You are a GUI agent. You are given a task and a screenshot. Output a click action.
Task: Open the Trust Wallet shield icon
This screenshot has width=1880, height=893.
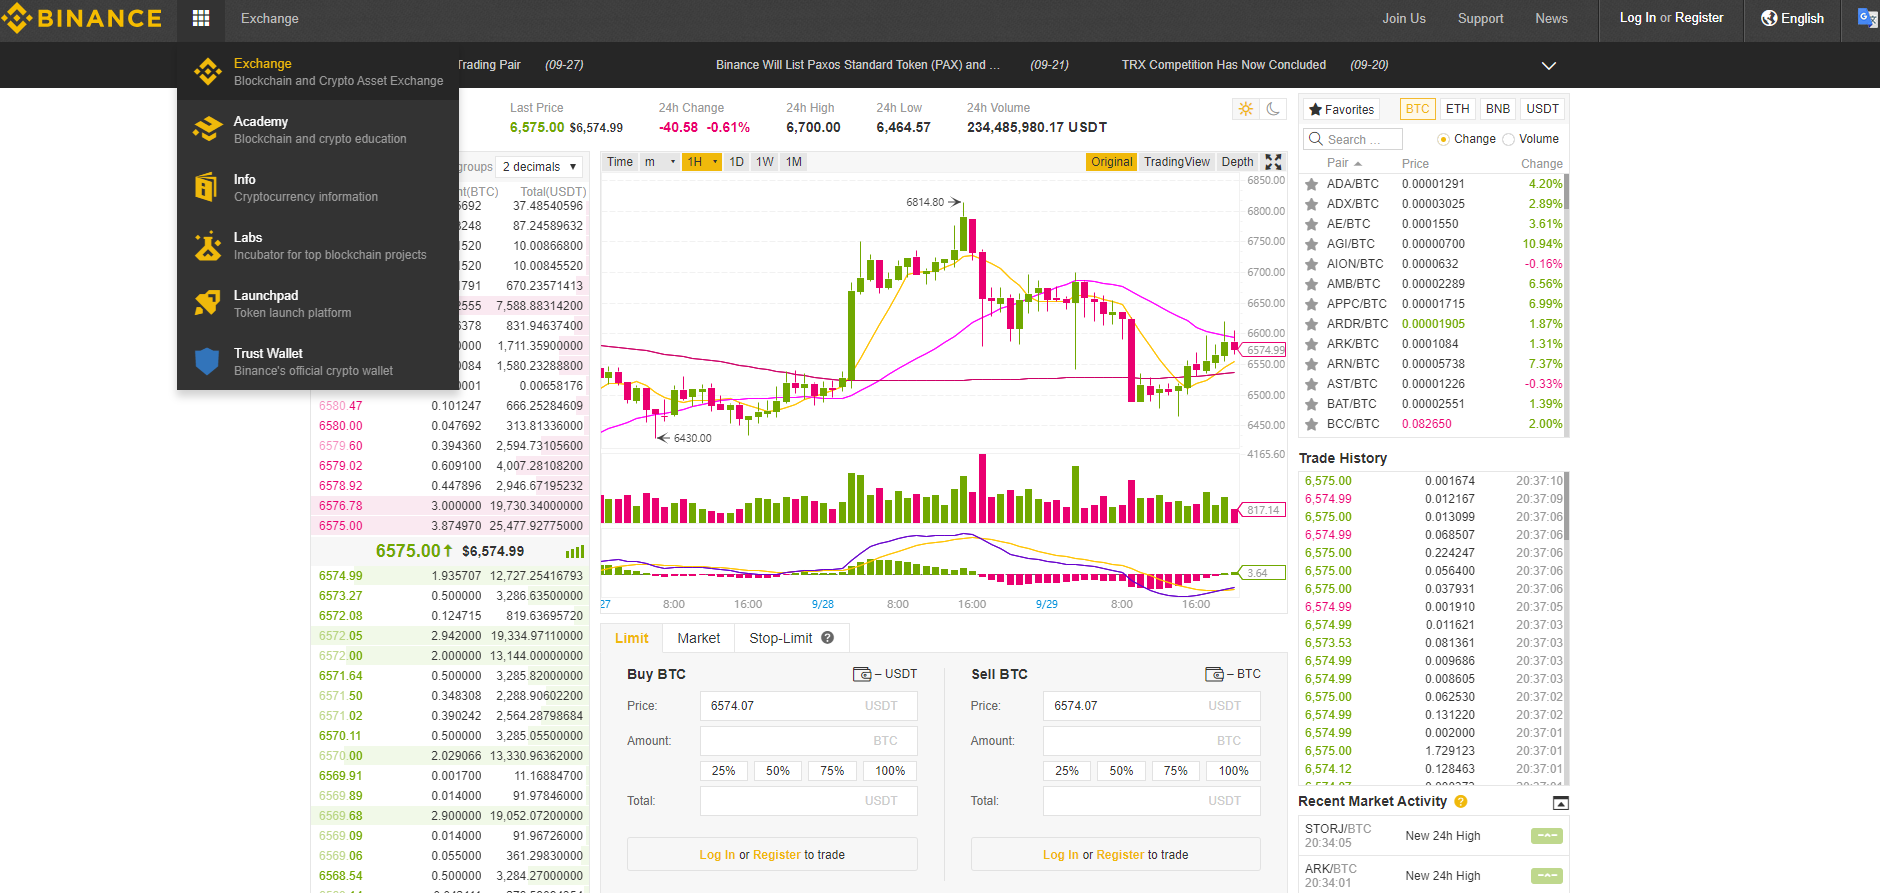[207, 361]
